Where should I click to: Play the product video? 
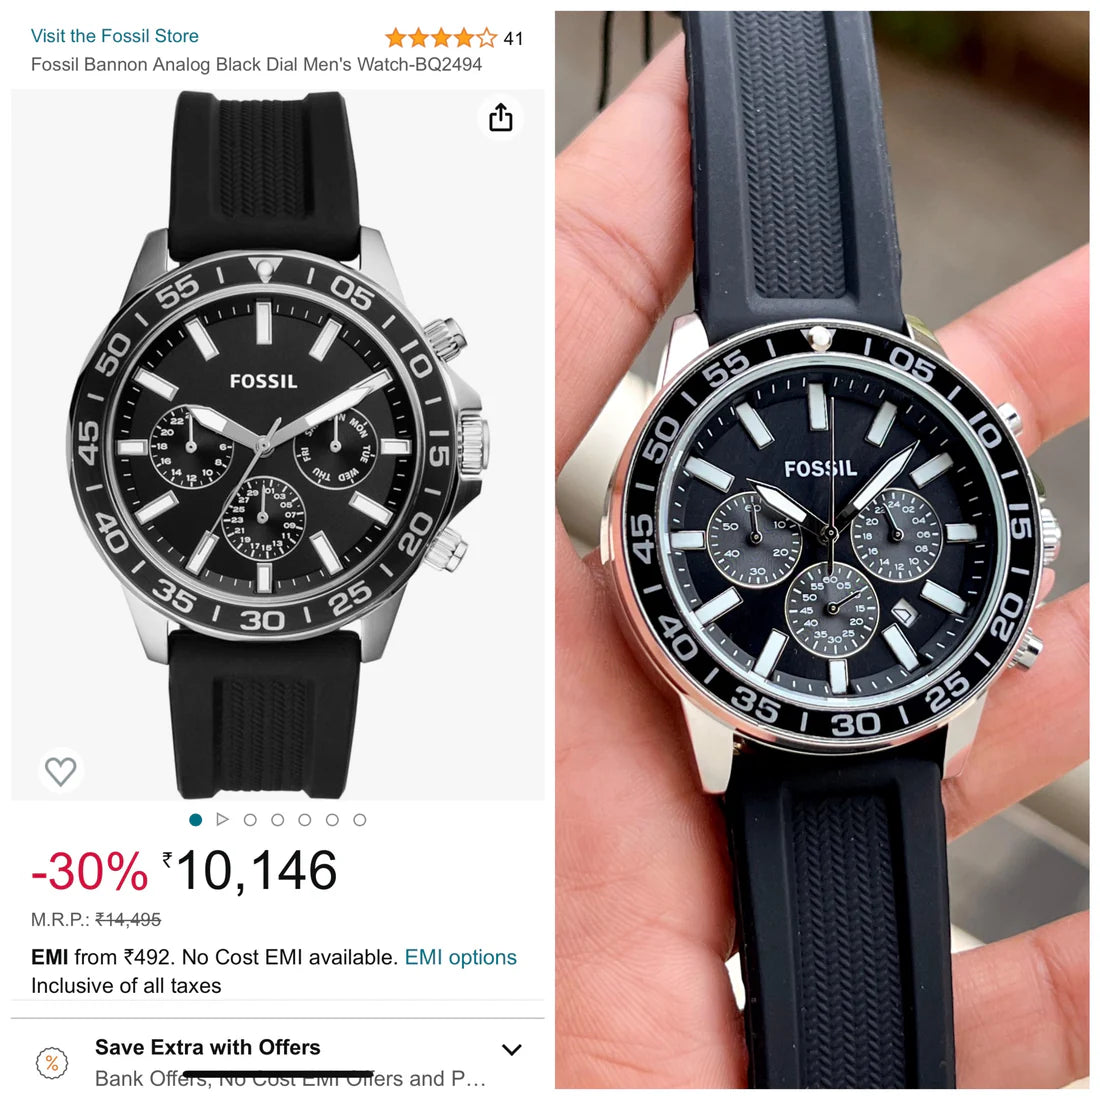[223, 819]
